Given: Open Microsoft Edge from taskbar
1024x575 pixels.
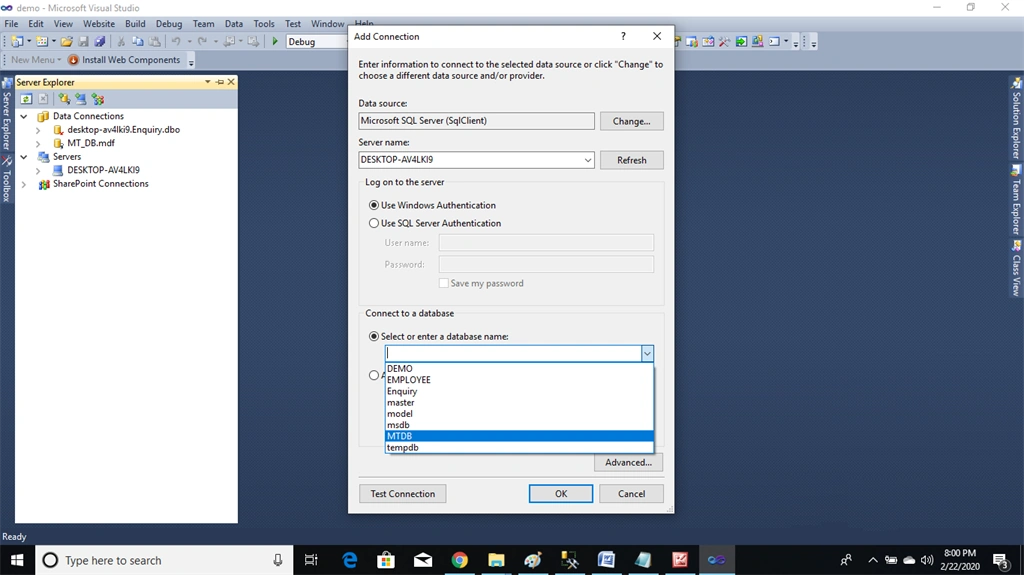Looking at the screenshot, I should point(350,560).
